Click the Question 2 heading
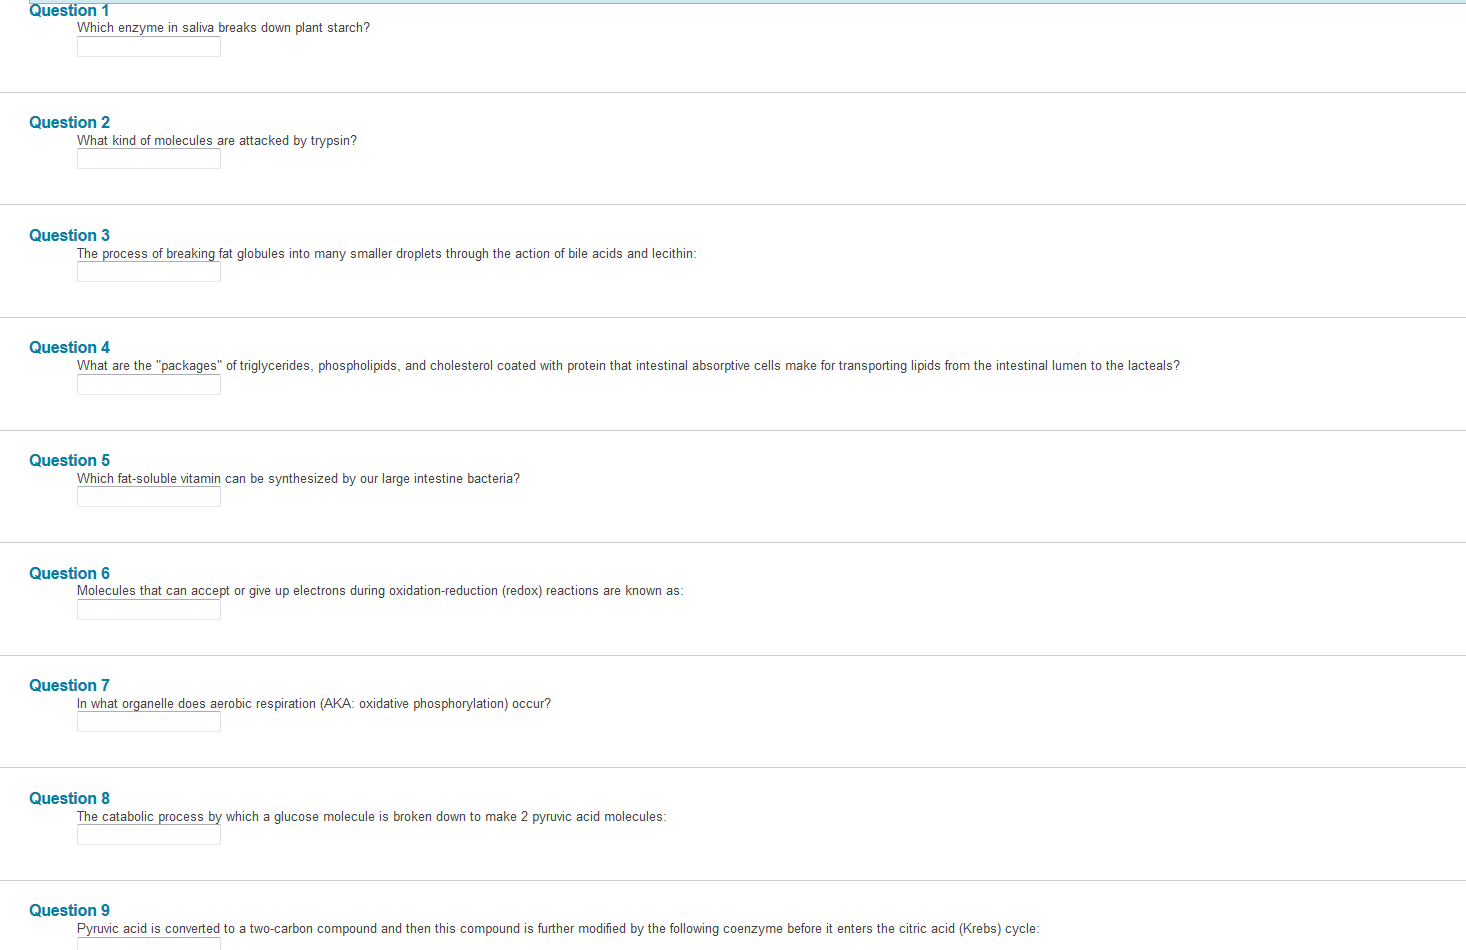The width and height of the screenshot is (1466, 950). [x=69, y=122]
